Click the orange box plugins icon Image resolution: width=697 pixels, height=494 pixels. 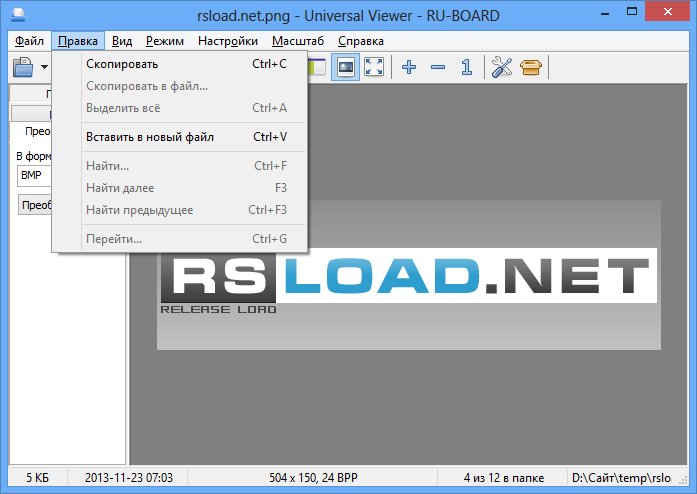pos(531,68)
